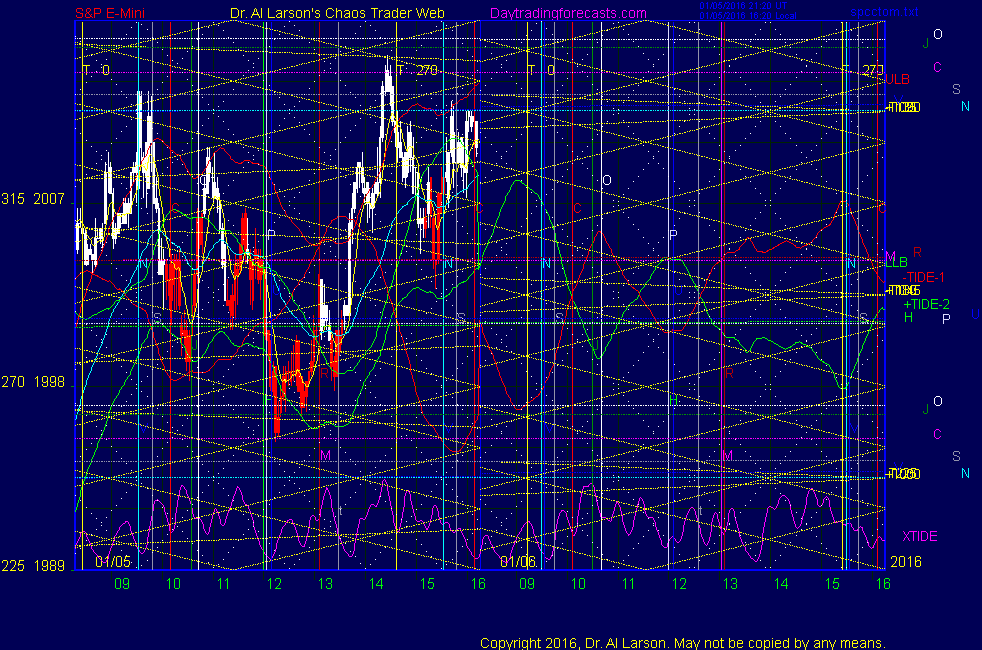Click the red -TIDE-1 legend label
Image resolution: width=982 pixels, height=650 pixels.
tap(923, 277)
